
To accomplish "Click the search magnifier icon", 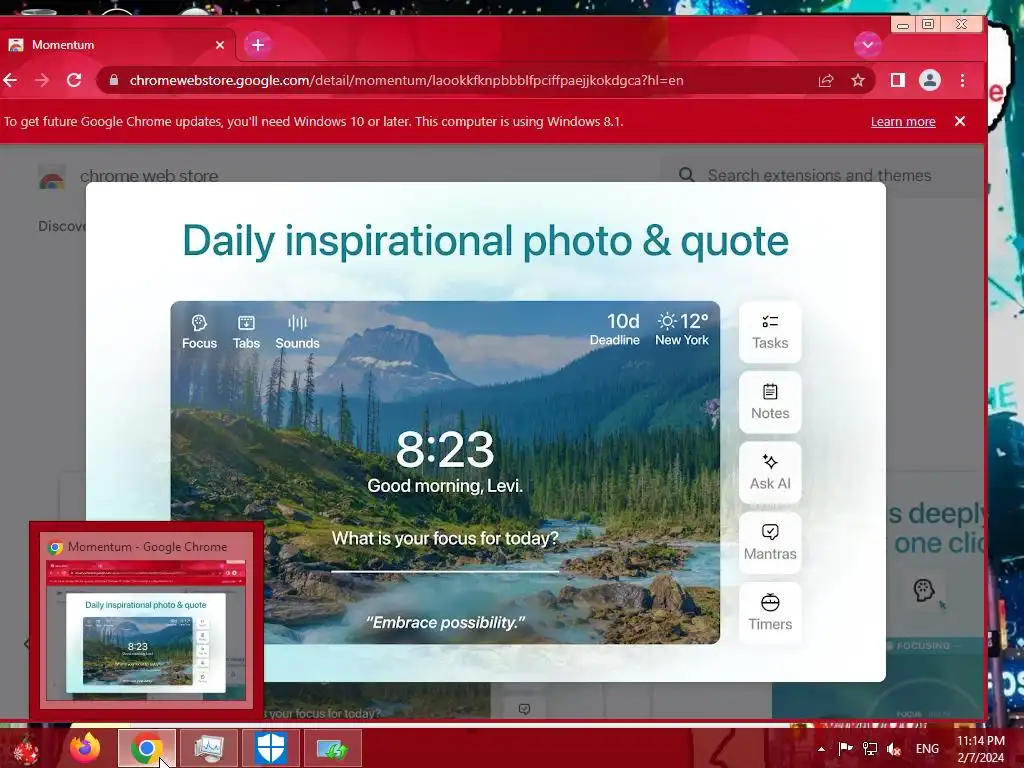I will click(x=686, y=175).
